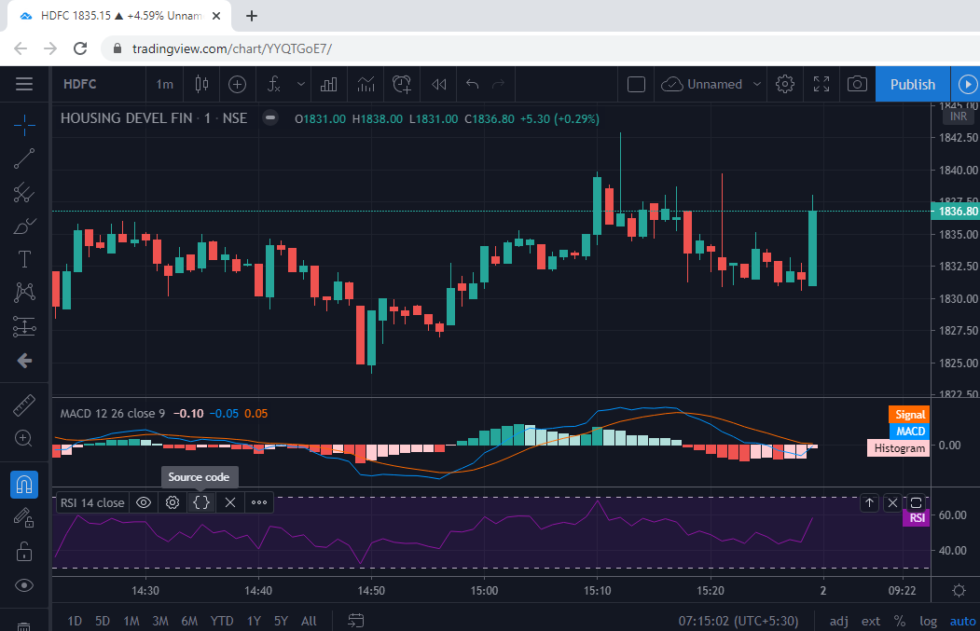Select the 1D time range

pos(75,621)
